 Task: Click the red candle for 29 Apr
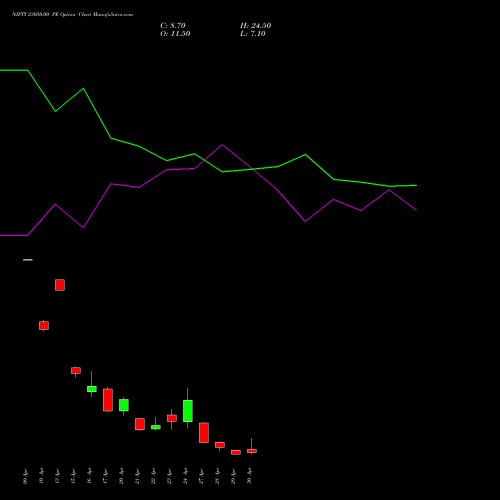[236, 452]
